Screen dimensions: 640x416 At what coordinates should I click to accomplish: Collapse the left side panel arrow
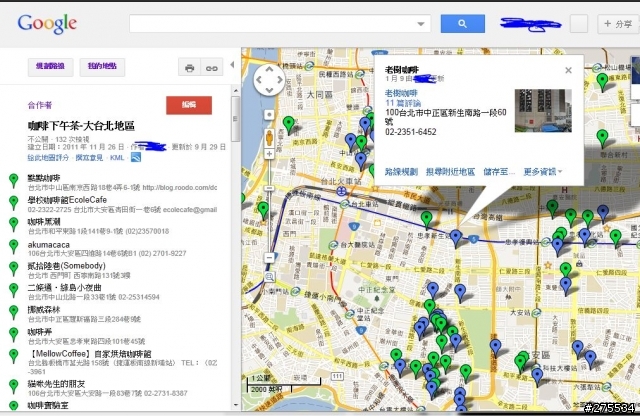[x=233, y=65]
